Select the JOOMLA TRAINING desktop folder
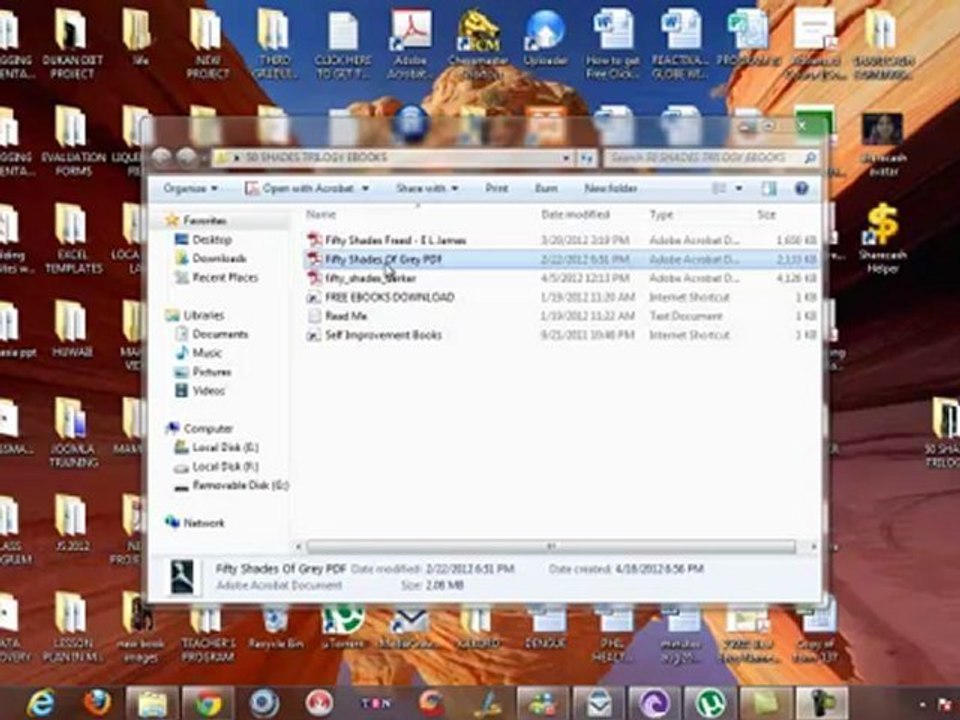This screenshot has height=720, width=960. [73, 433]
